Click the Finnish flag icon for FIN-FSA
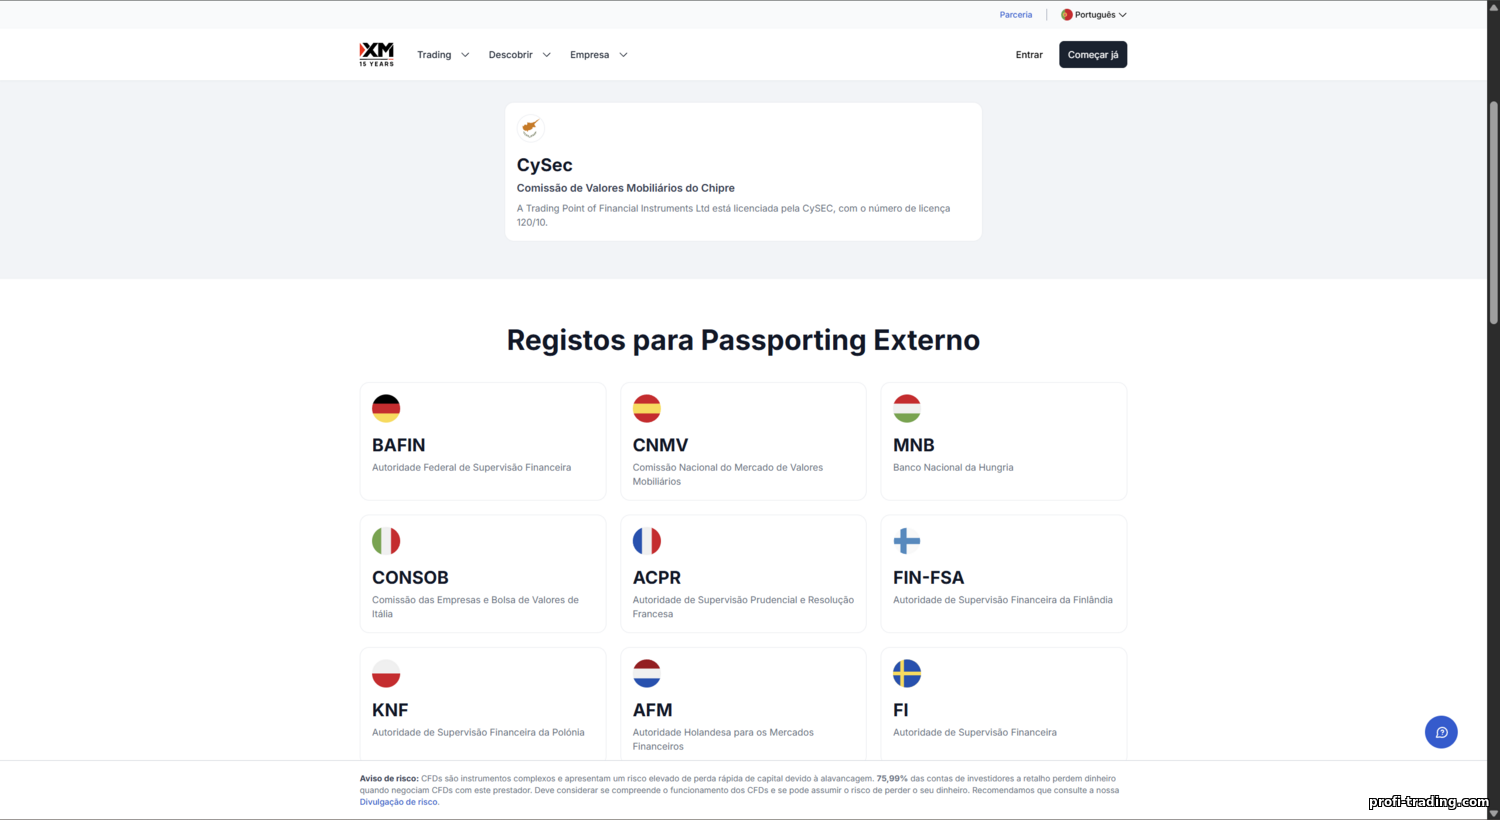 point(907,541)
